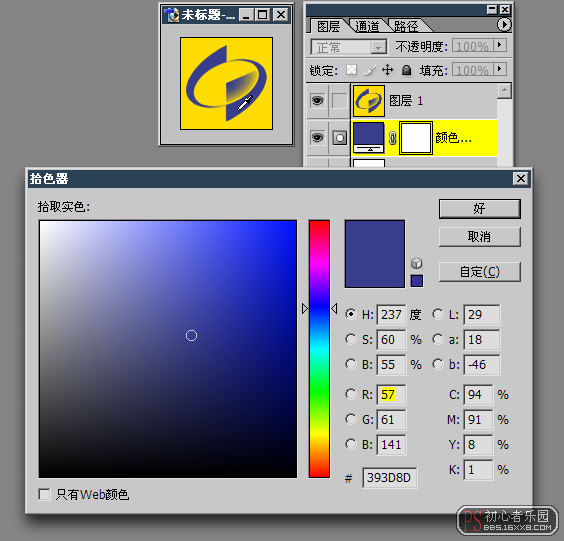The width and height of the screenshot is (564, 541).
Task: Click the lock all padlock icon
Action: 406,70
